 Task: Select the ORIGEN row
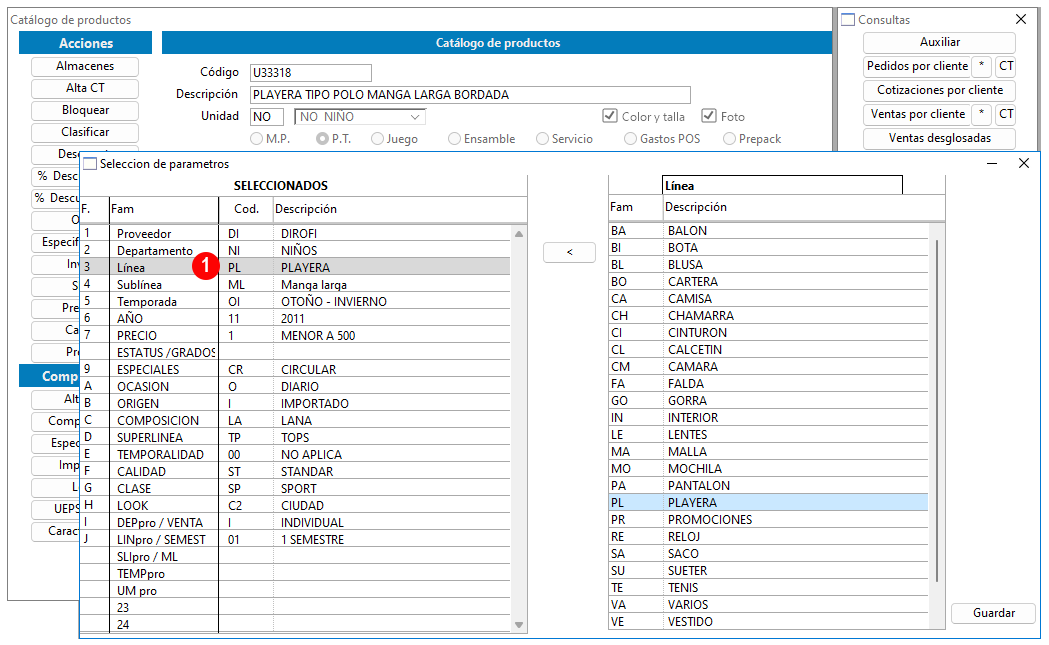click(x=295, y=403)
